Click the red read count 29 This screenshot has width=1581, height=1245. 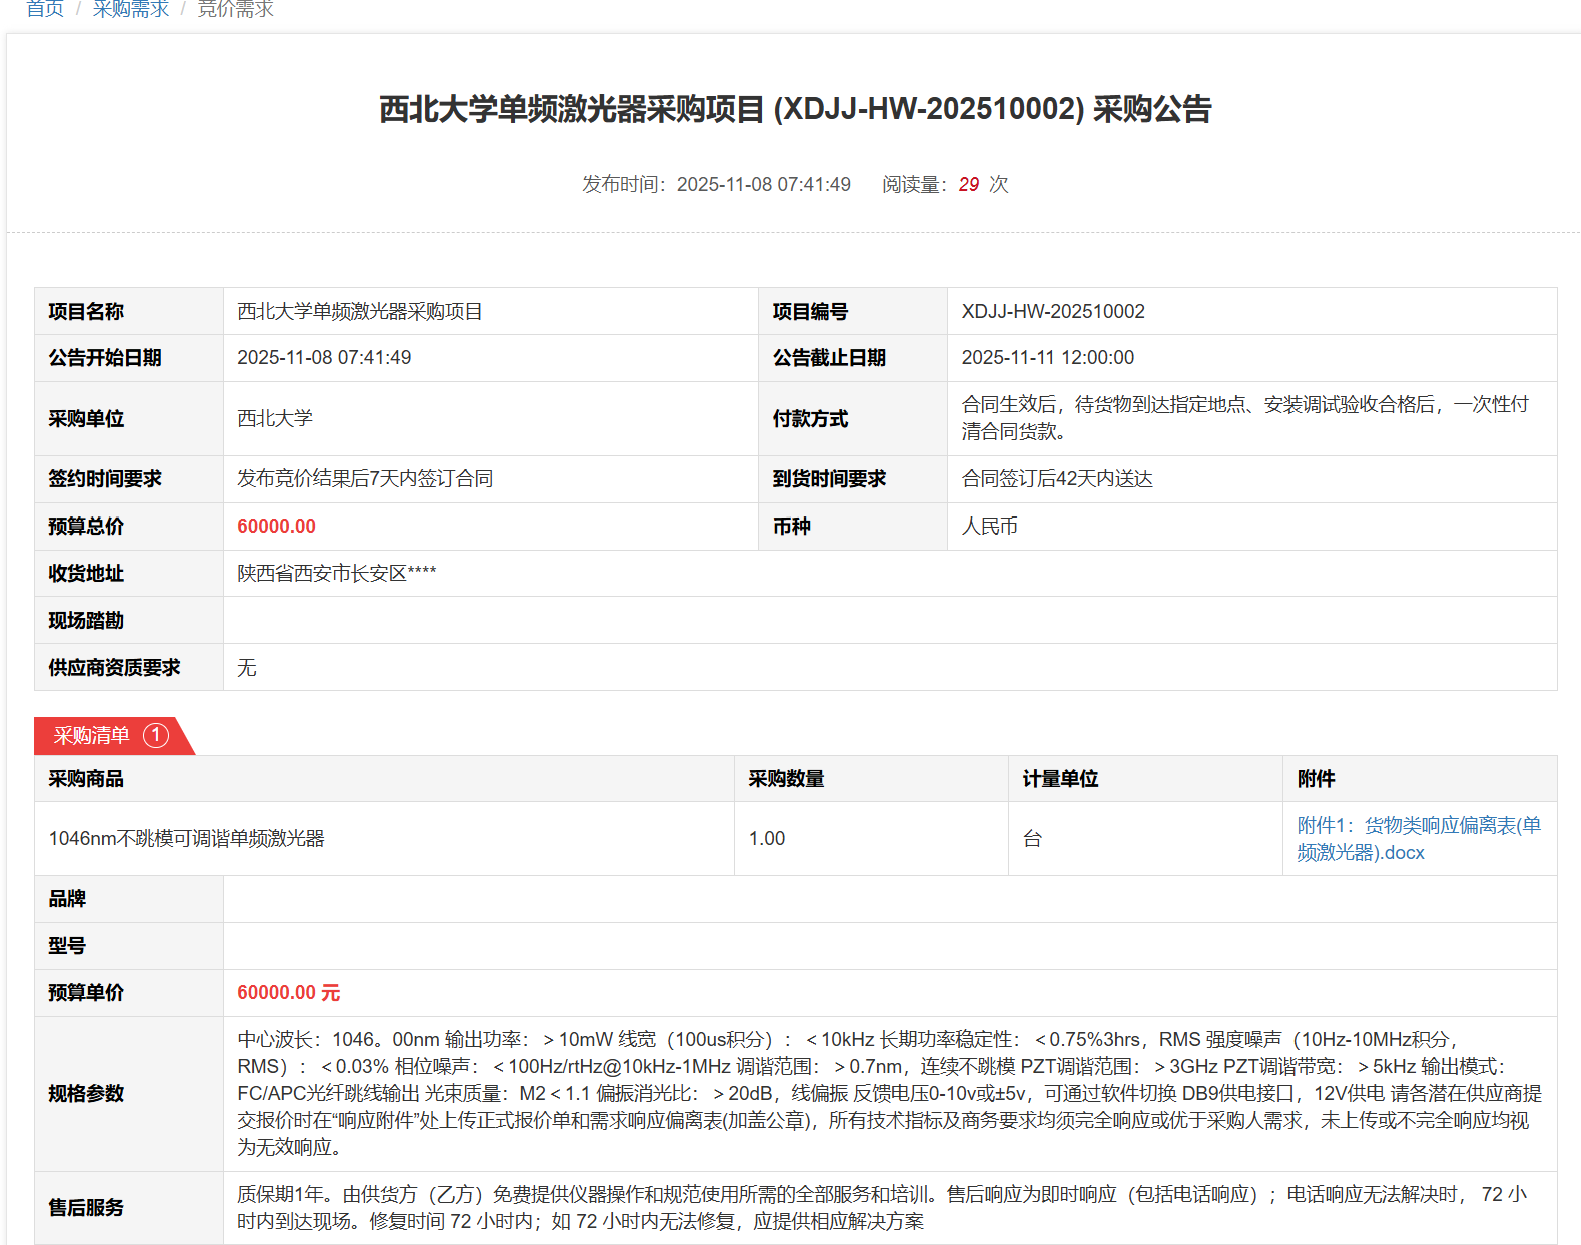click(x=968, y=185)
